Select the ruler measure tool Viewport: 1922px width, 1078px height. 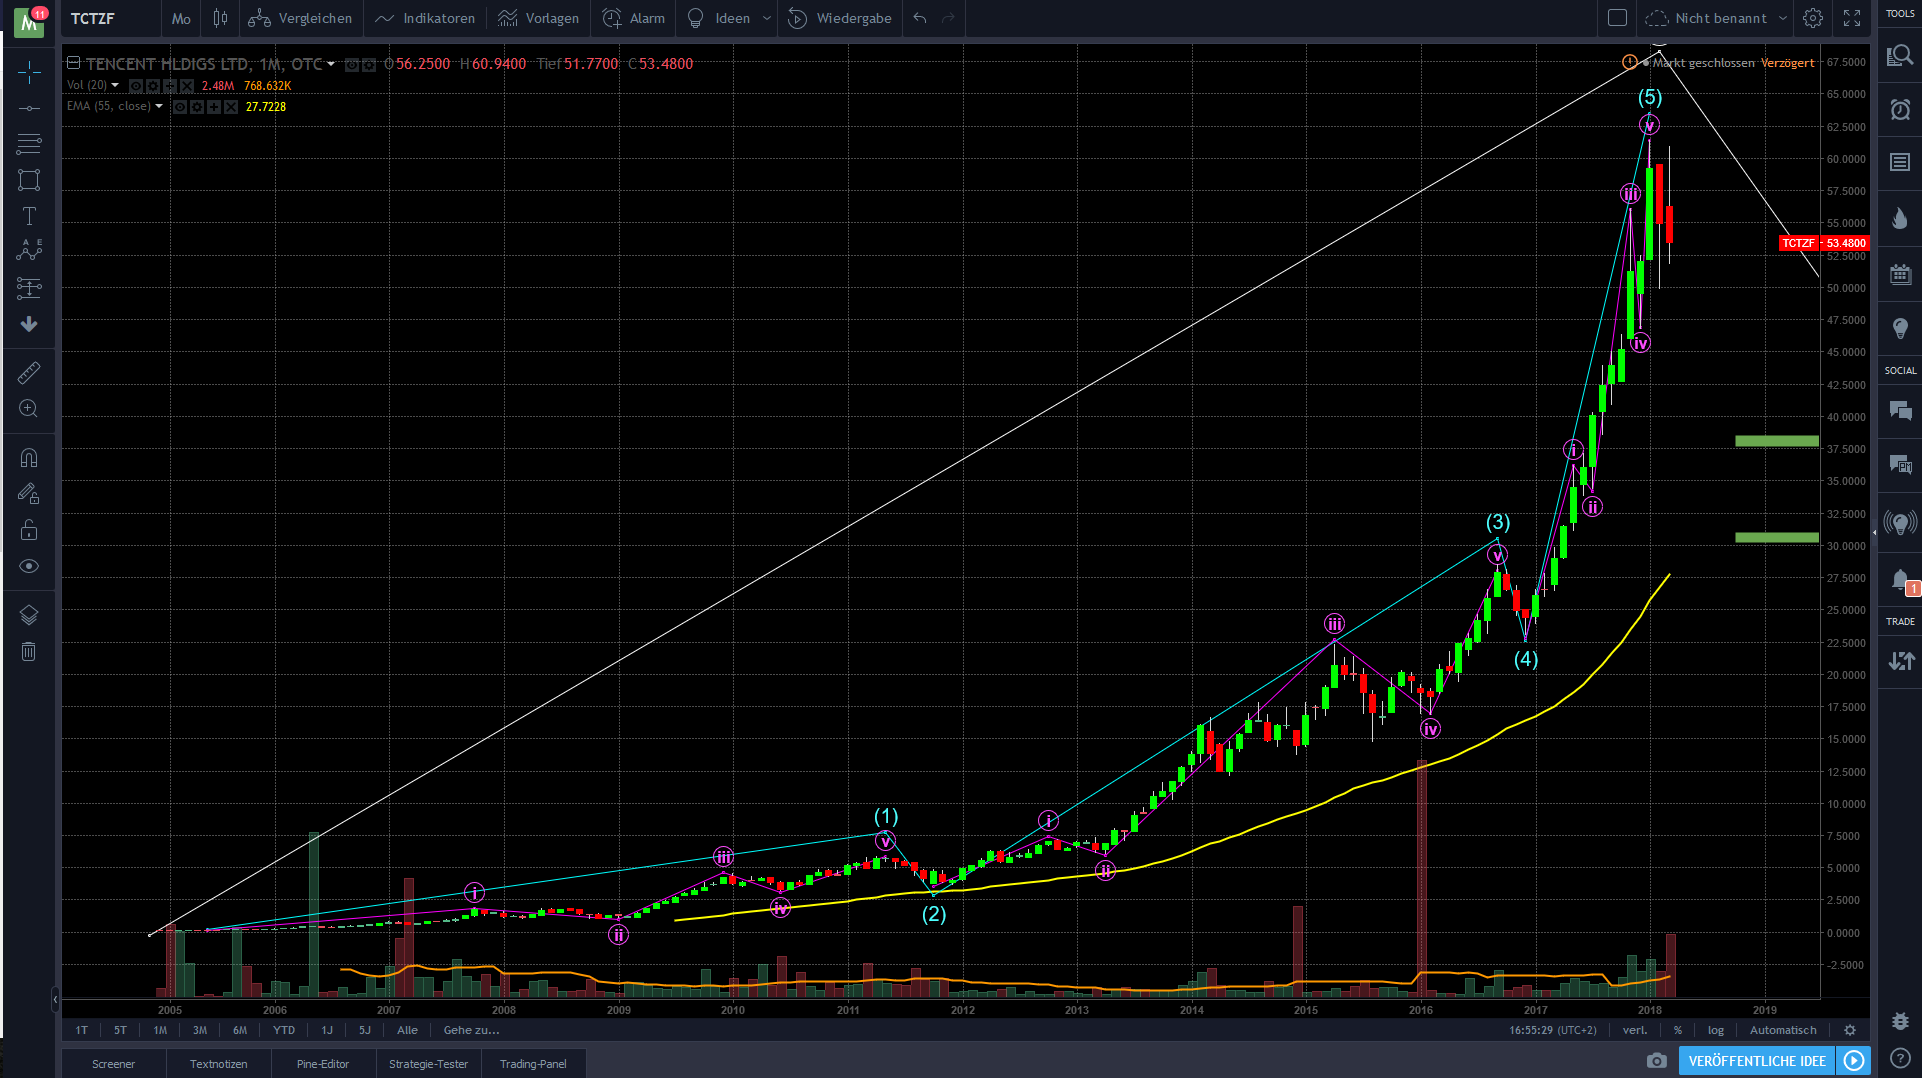coord(29,373)
